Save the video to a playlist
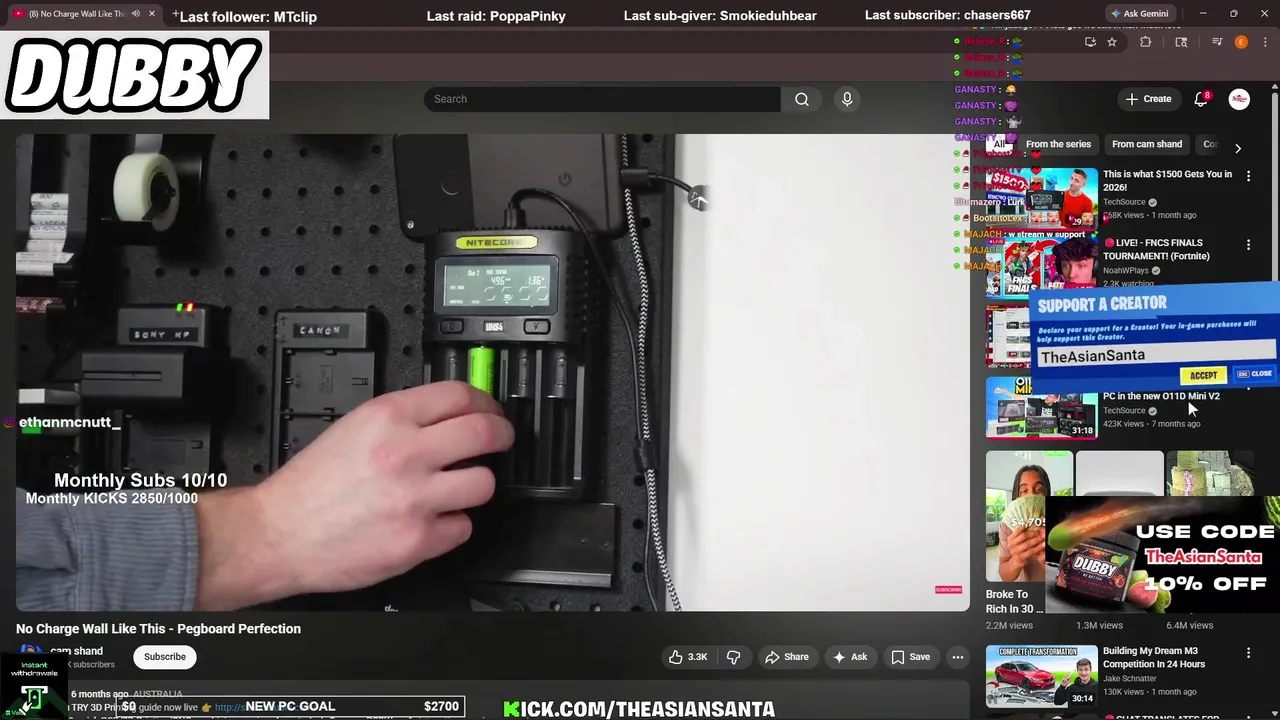This screenshot has height=720, width=1280. [x=910, y=657]
